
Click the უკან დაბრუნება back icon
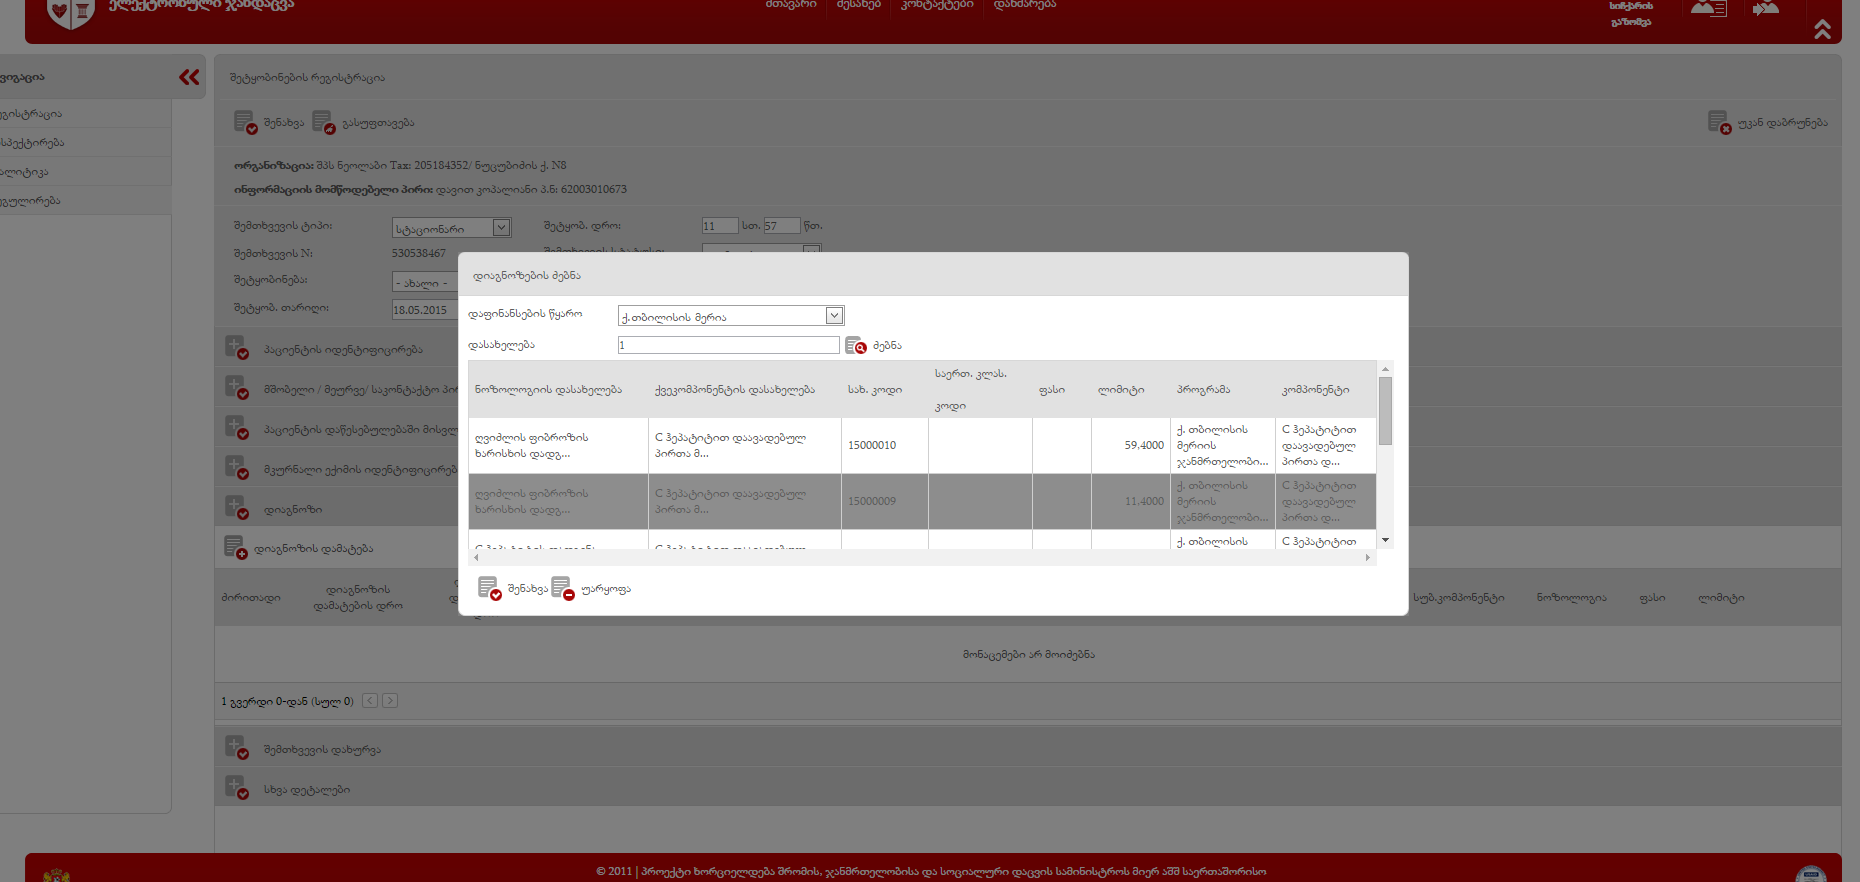pos(1718,122)
